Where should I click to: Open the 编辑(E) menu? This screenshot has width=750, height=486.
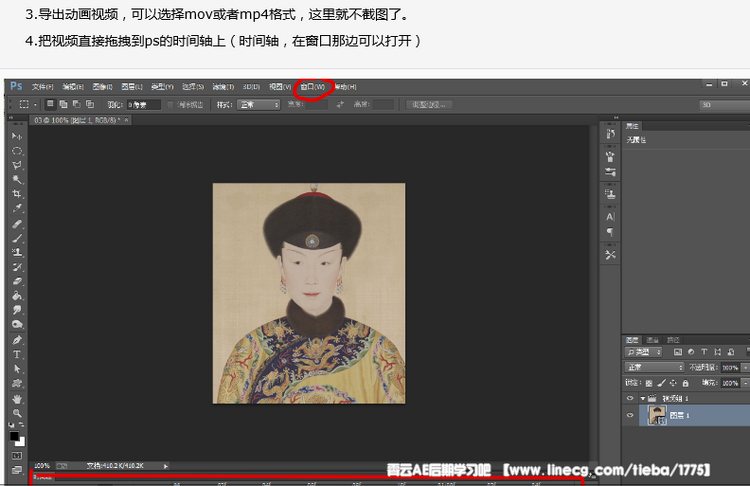click(x=73, y=87)
